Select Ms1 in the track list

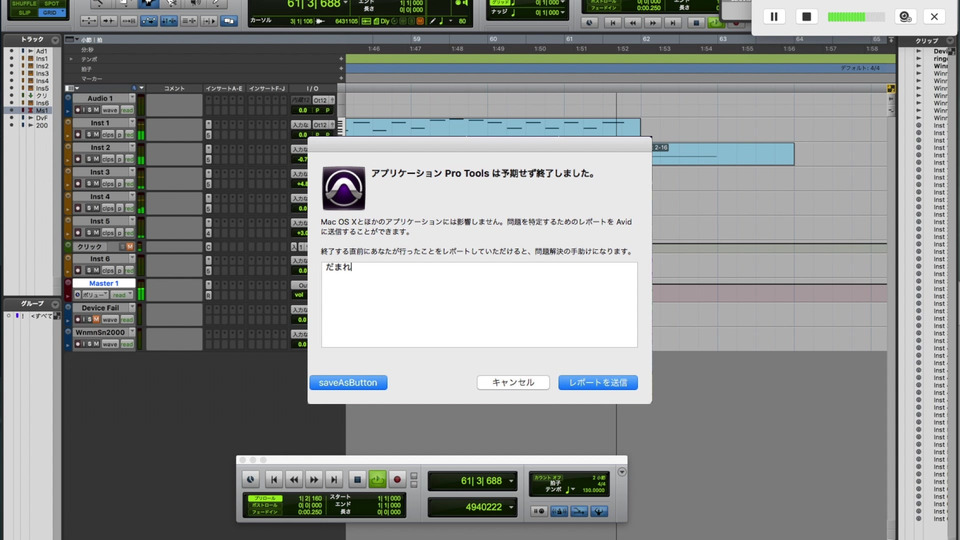(x=42, y=111)
